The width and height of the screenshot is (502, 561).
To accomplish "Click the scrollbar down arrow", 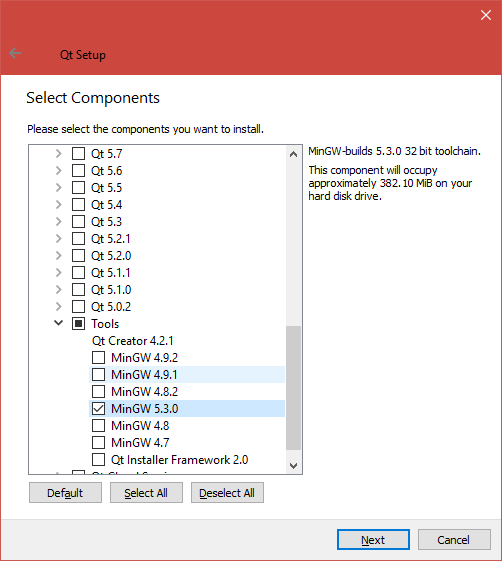I will (294, 465).
